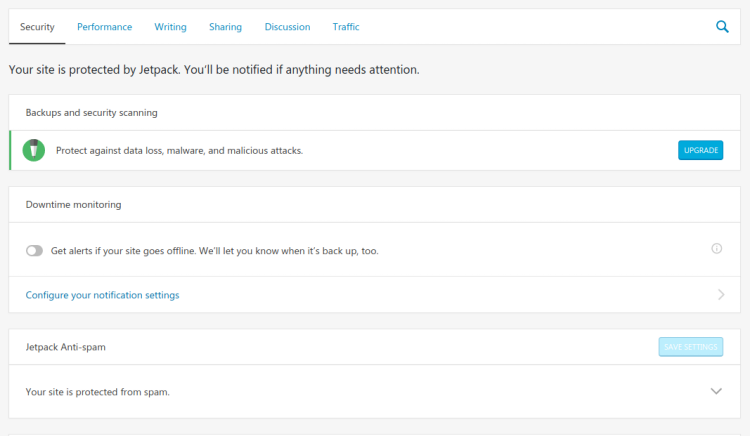Open notification settings arrow chevron
The height and width of the screenshot is (436, 750).
click(721, 294)
